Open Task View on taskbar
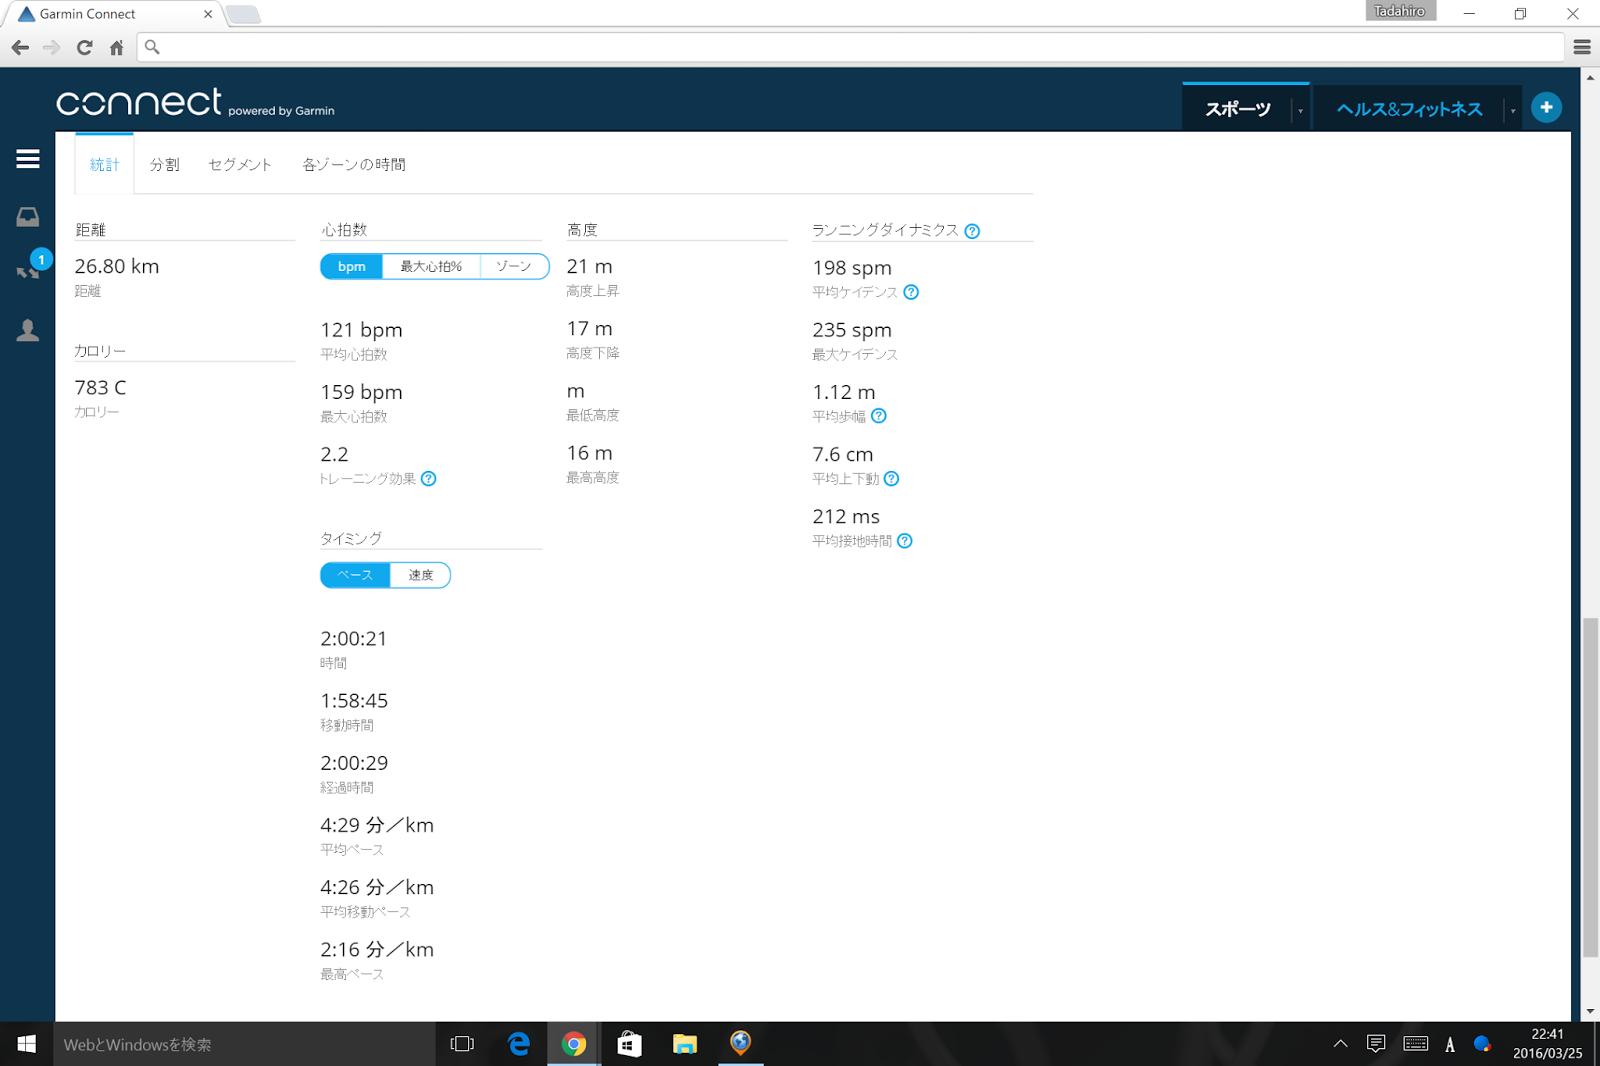1600x1066 pixels. [462, 1044]
